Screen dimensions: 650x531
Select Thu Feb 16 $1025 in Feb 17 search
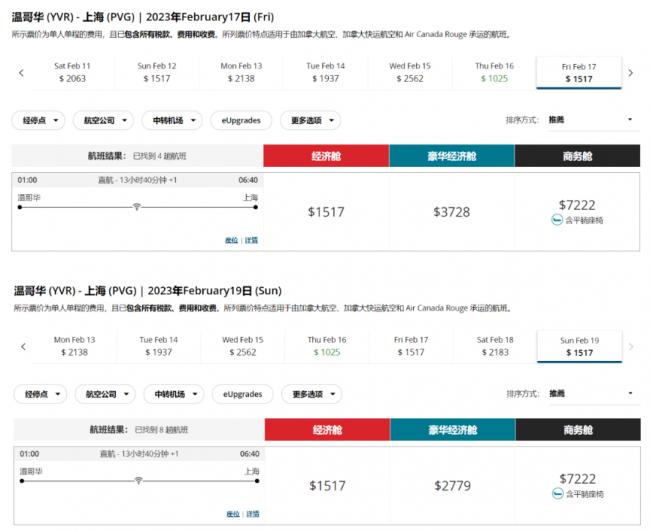(x=494, y=73)
